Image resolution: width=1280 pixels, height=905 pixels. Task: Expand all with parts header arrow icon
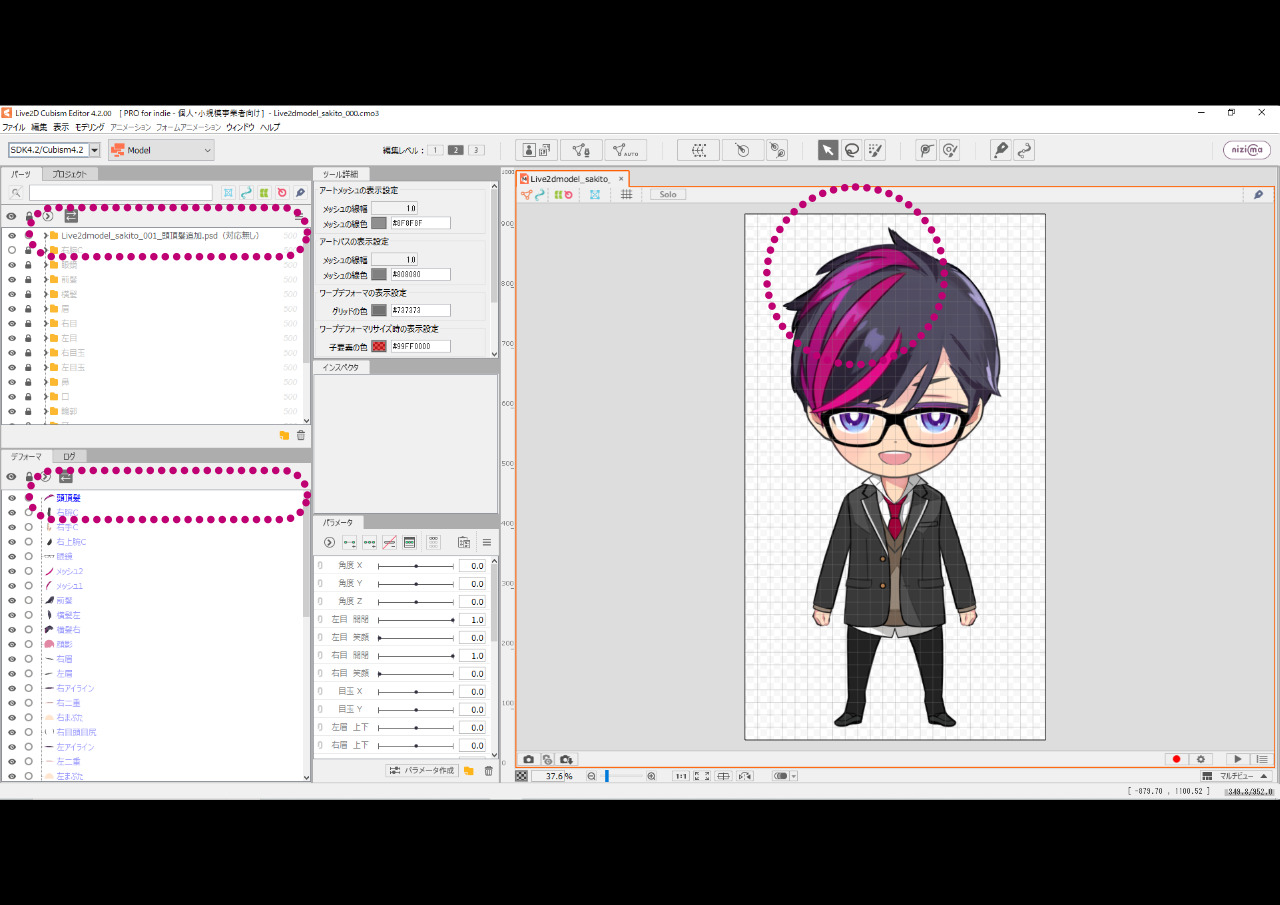[x=47, y=216]
